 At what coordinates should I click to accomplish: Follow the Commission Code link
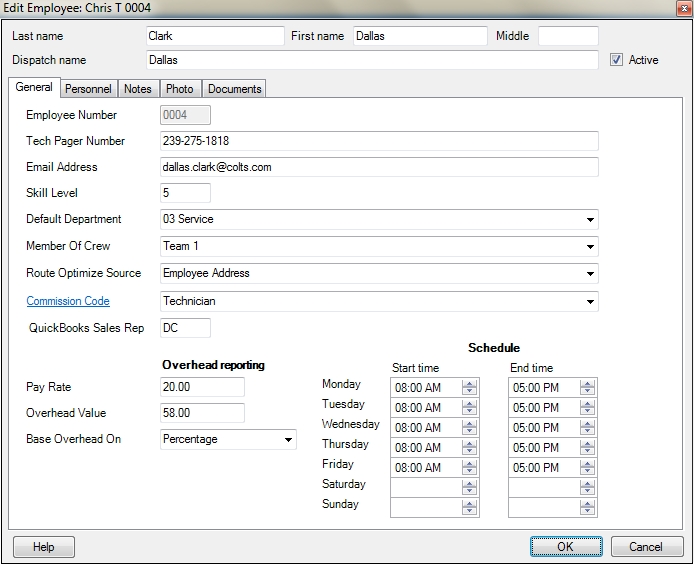click(x=68, y=301)
